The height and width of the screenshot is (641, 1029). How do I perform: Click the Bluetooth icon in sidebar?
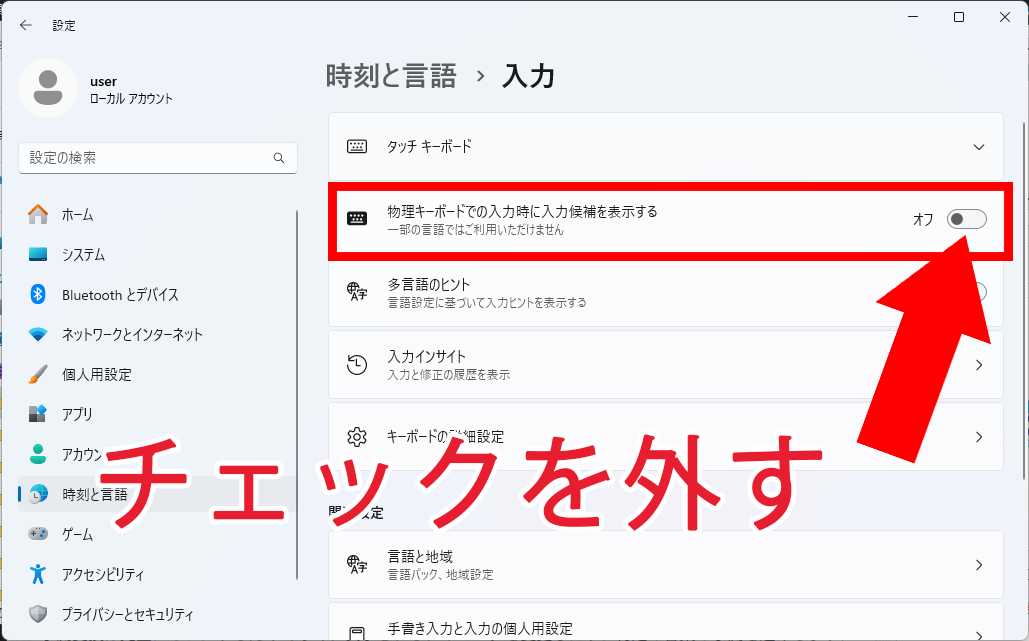38,294
